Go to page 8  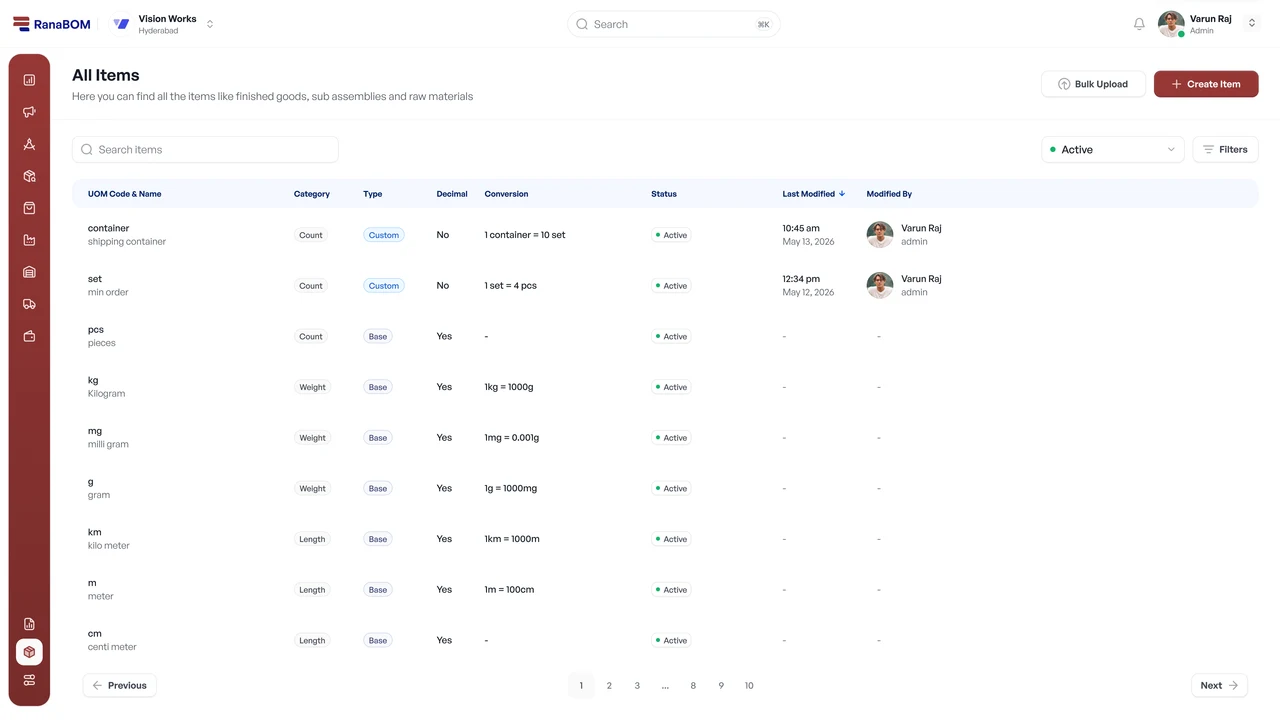click(x=693, y=686)
